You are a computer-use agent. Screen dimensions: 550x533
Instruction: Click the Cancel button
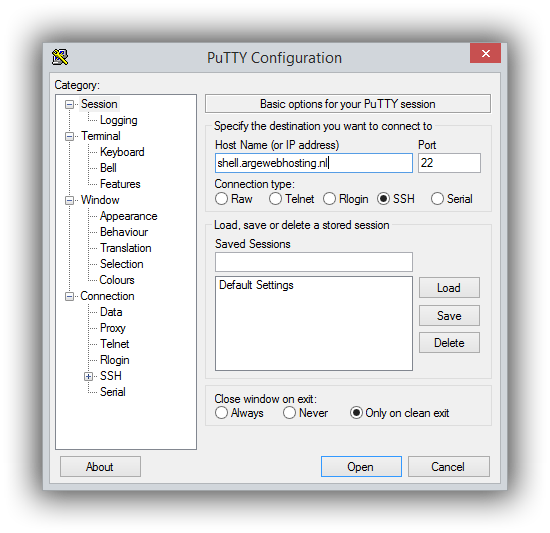coord(448,467)
